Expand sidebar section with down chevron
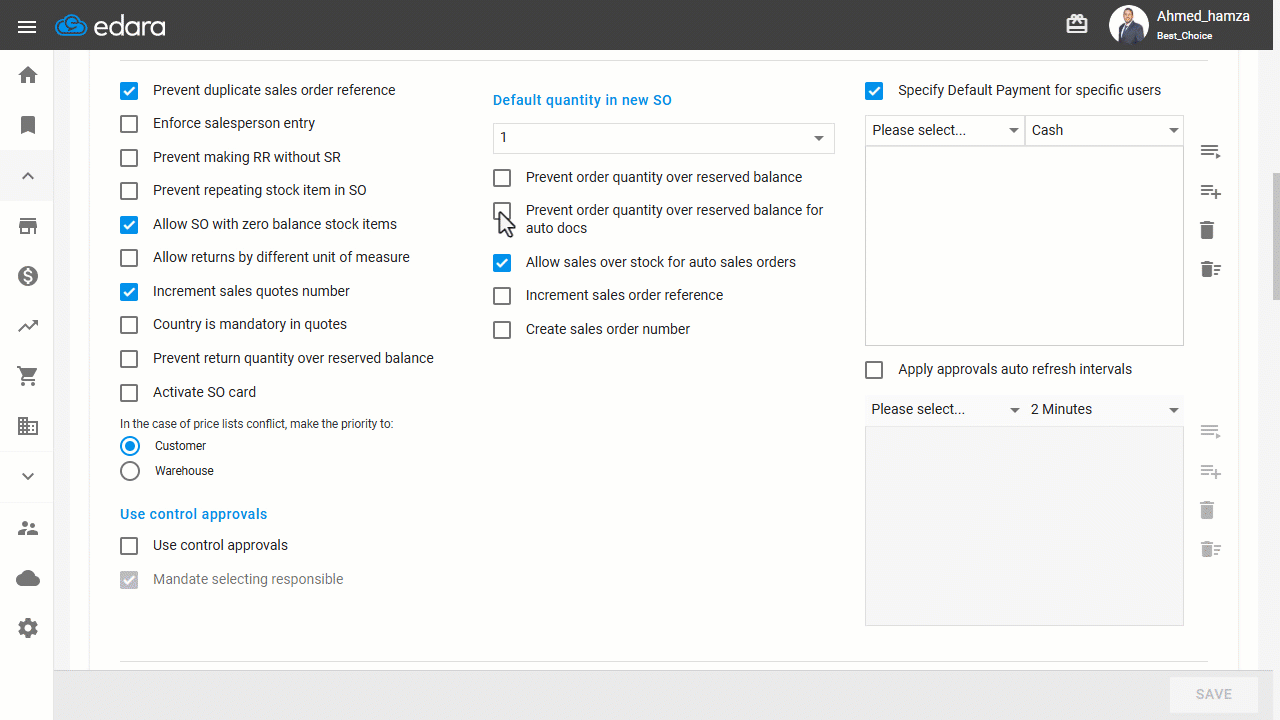This screenshot has width=1280, height=720. click(x=28, y=476)
